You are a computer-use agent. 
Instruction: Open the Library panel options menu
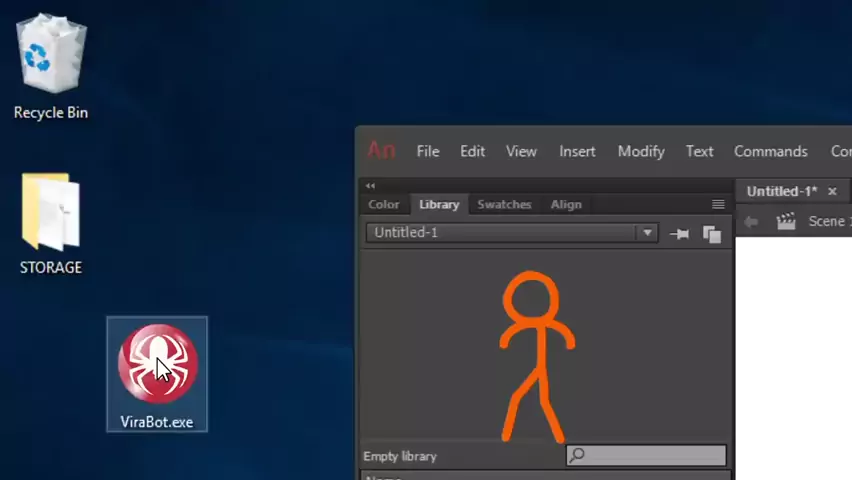coord(718,204)
